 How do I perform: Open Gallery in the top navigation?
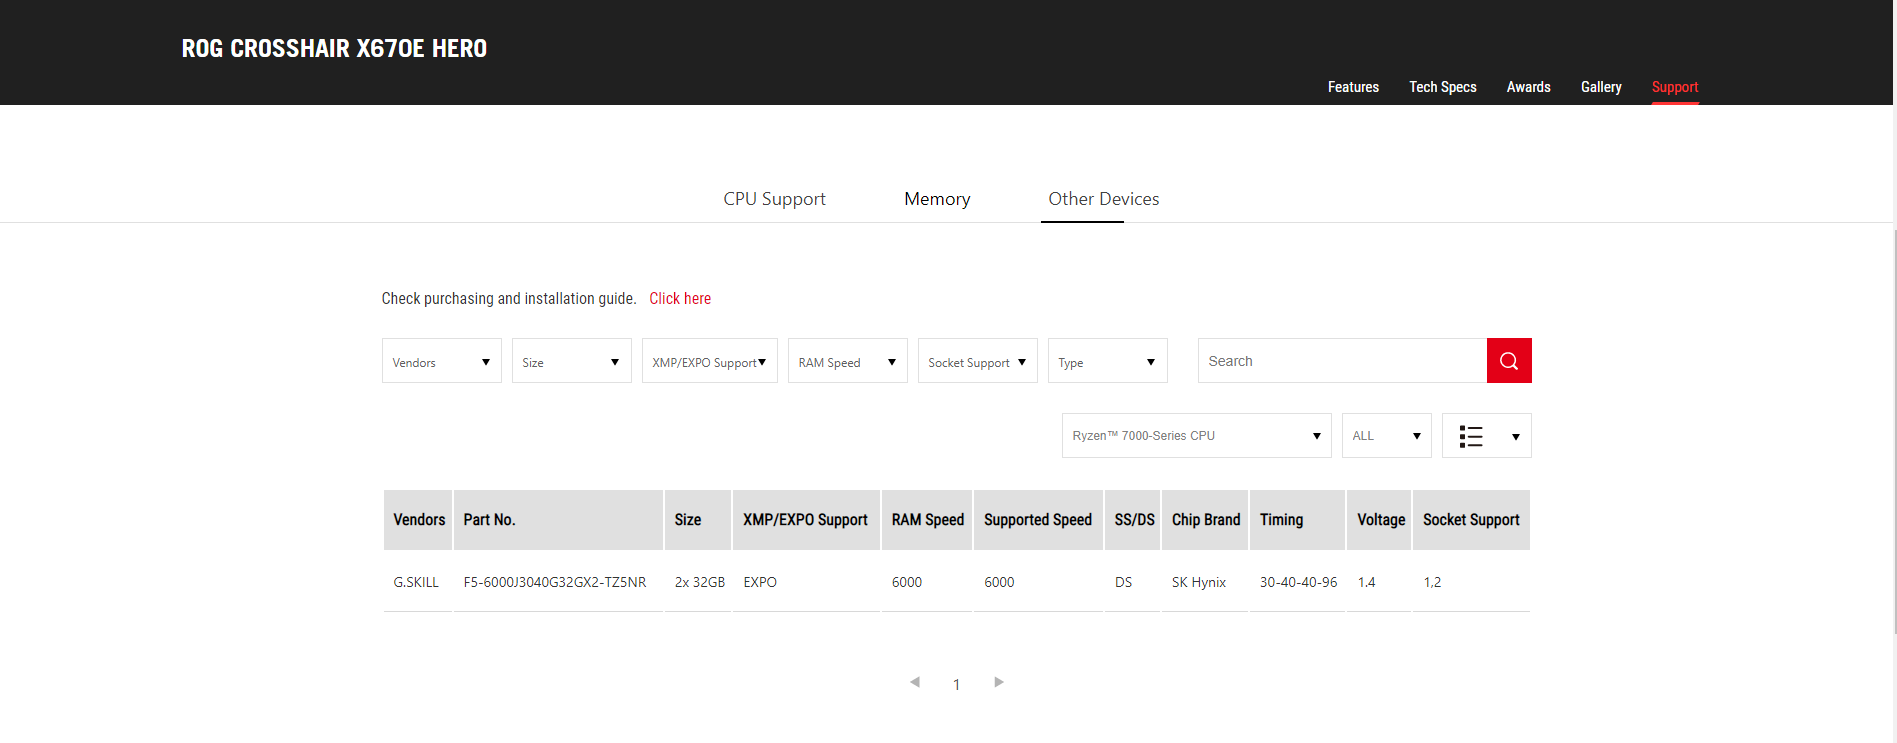[x=1601, y=87]
